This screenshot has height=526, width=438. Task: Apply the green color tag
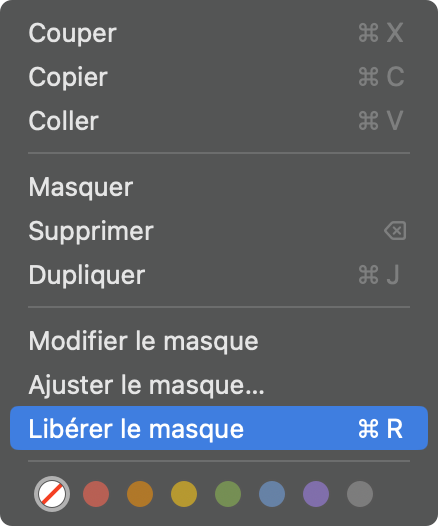(228, 494)
